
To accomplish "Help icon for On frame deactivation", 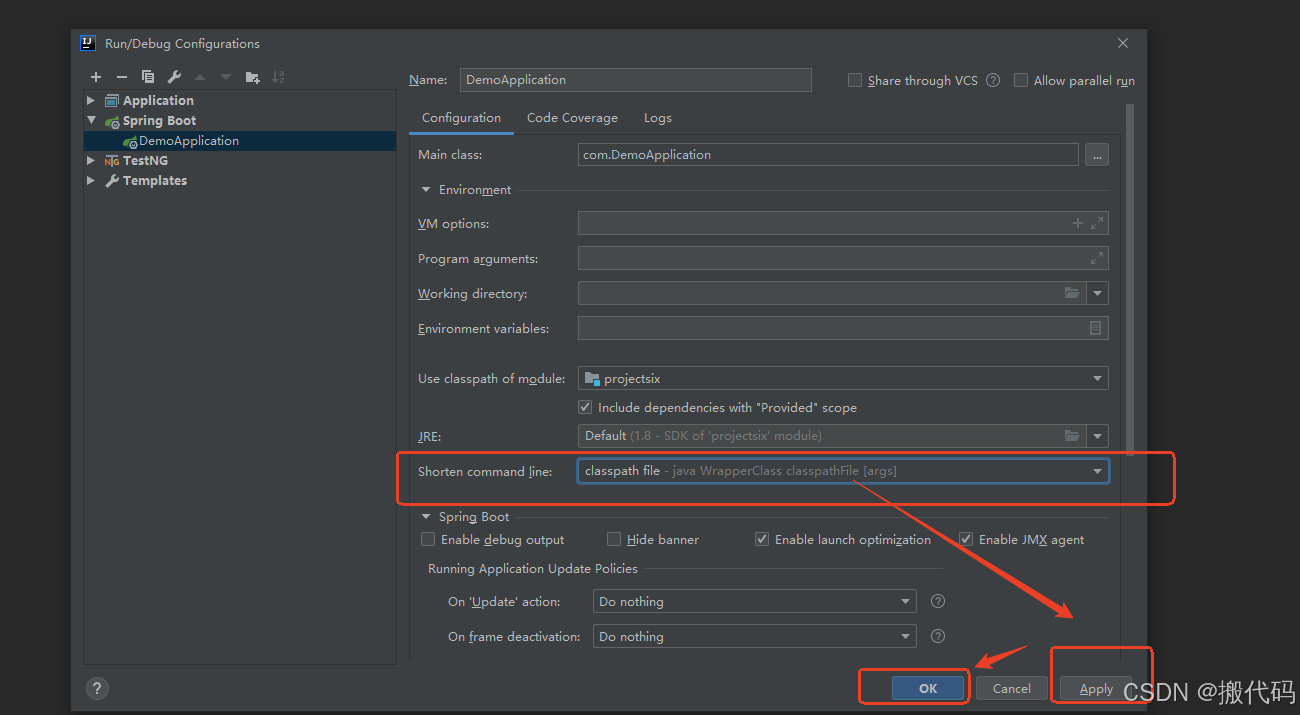I will (938, 636).
